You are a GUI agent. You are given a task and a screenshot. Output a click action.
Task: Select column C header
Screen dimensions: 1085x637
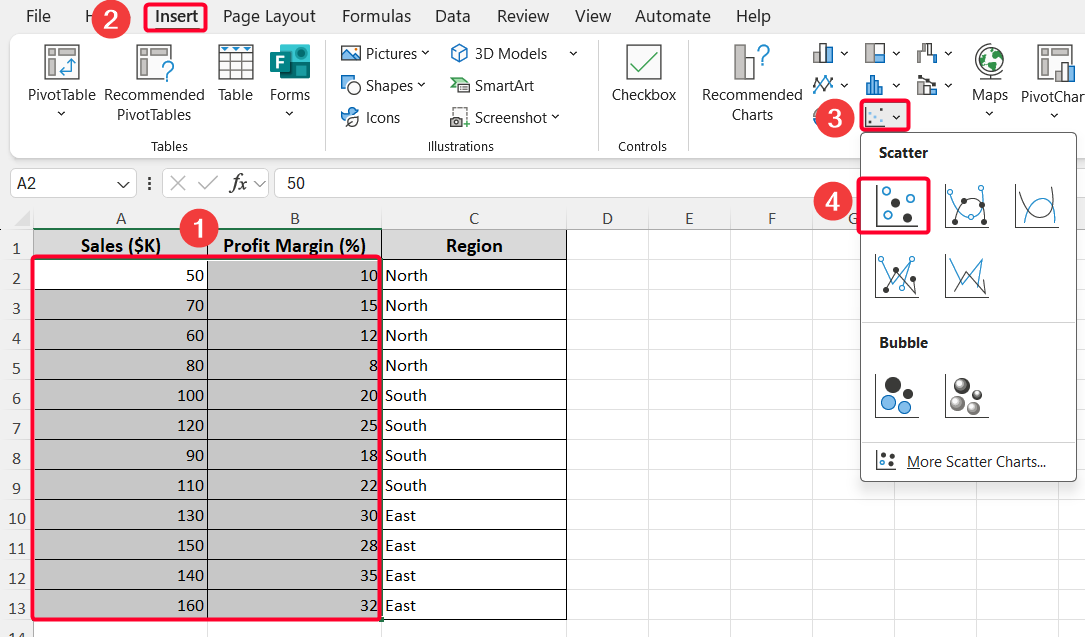click(x=473, y=218)
